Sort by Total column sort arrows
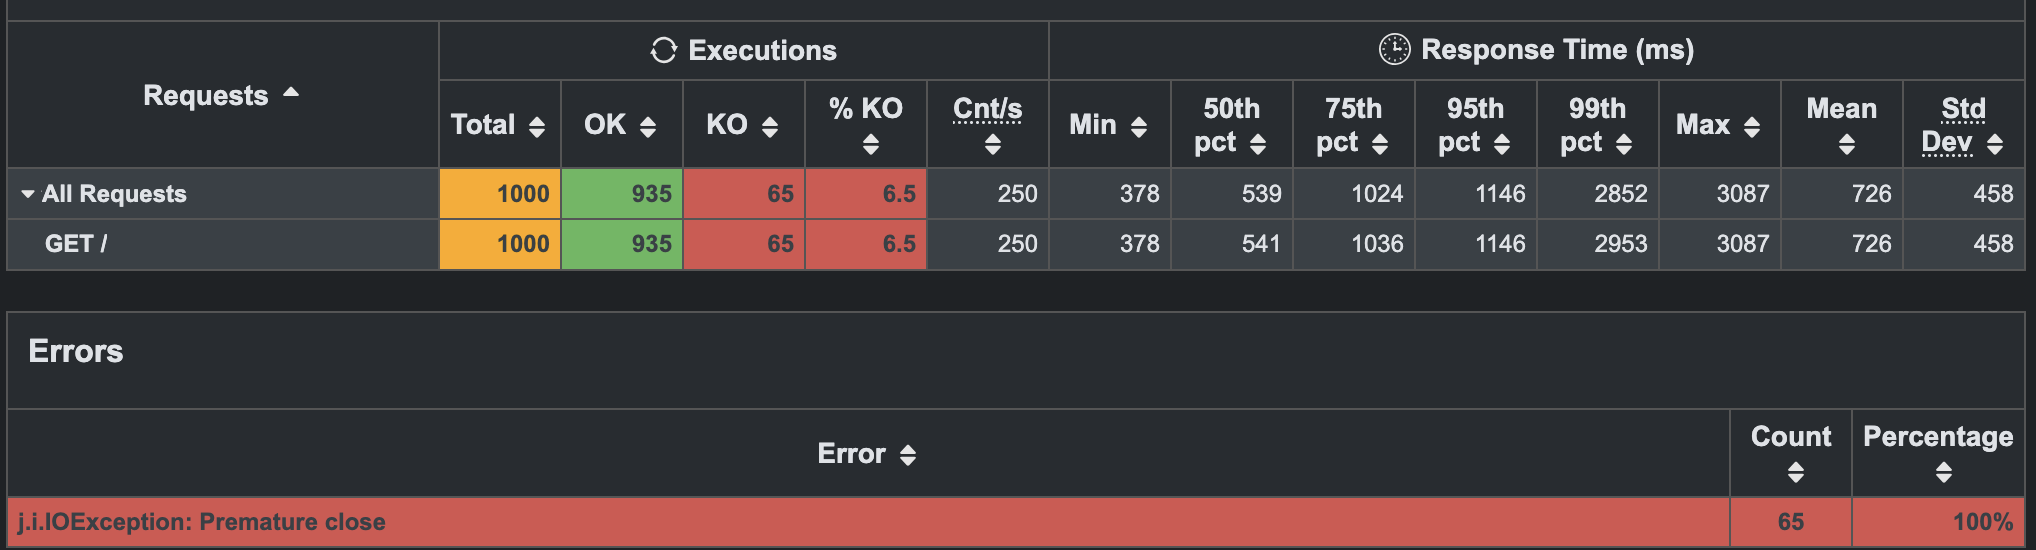 click(x=537, y=127)
